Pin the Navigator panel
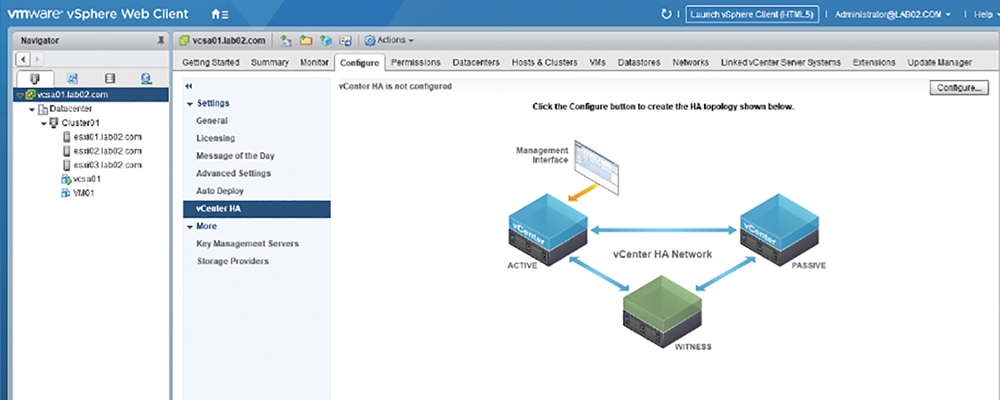The width and height of the screenshot is (1000, 400). tap(161, 40)
